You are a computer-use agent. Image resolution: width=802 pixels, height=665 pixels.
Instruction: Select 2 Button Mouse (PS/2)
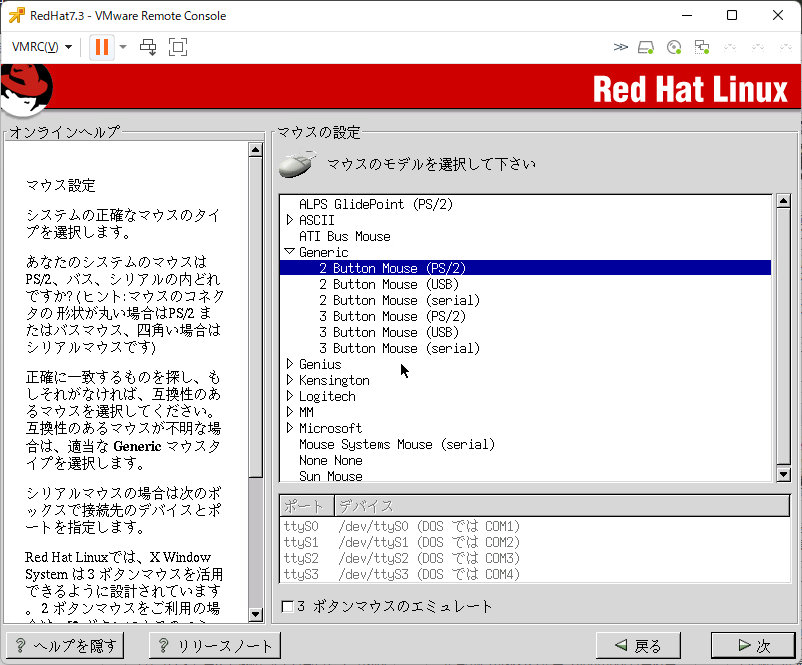click(x=525, y=268)
